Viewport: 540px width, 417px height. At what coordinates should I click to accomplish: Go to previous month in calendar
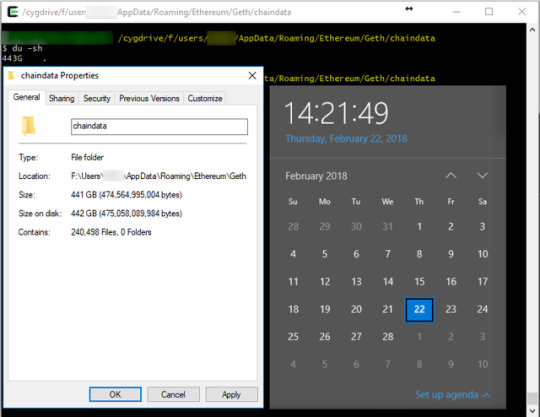(x=451, y=176)
